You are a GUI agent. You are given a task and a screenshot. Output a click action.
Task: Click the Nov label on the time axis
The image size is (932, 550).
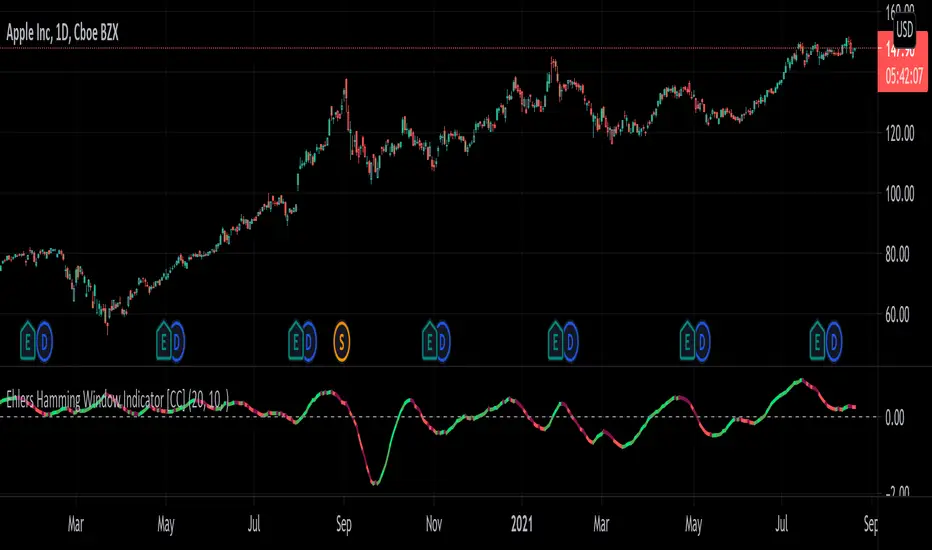434,524
